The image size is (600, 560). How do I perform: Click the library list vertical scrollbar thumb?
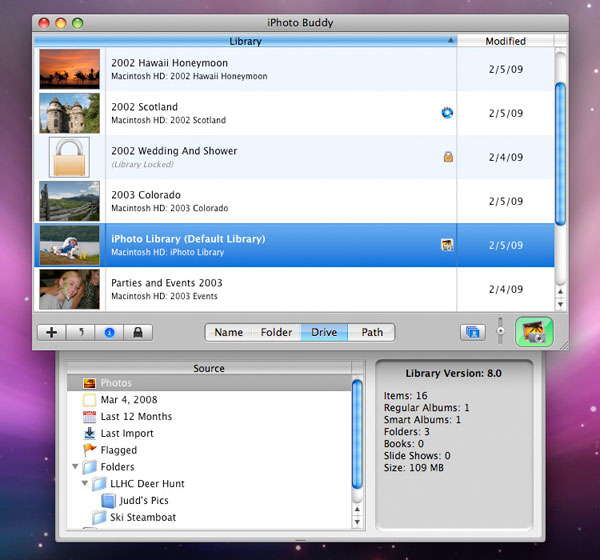[x=560, y=154]
